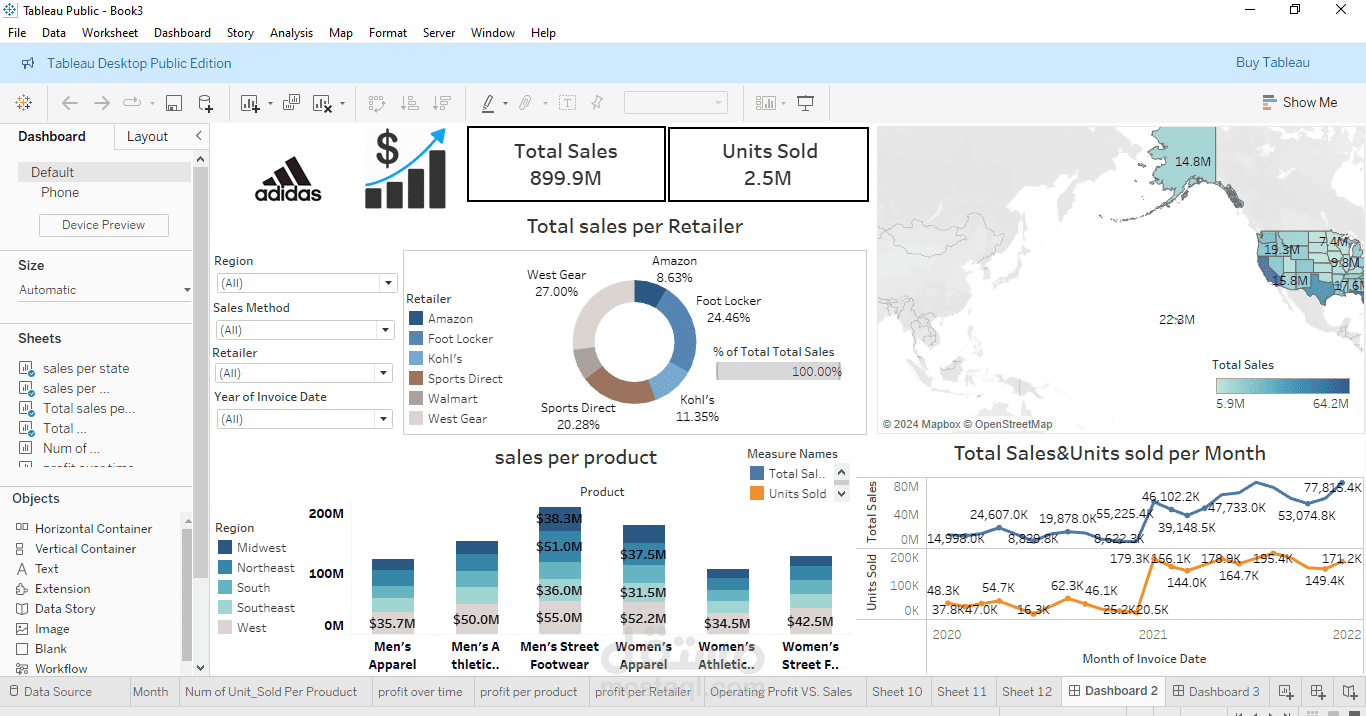Viewport: 1366px width, 716px height.
Task: Click the Sports Direct legend color swatch
Action: point(416,379)
